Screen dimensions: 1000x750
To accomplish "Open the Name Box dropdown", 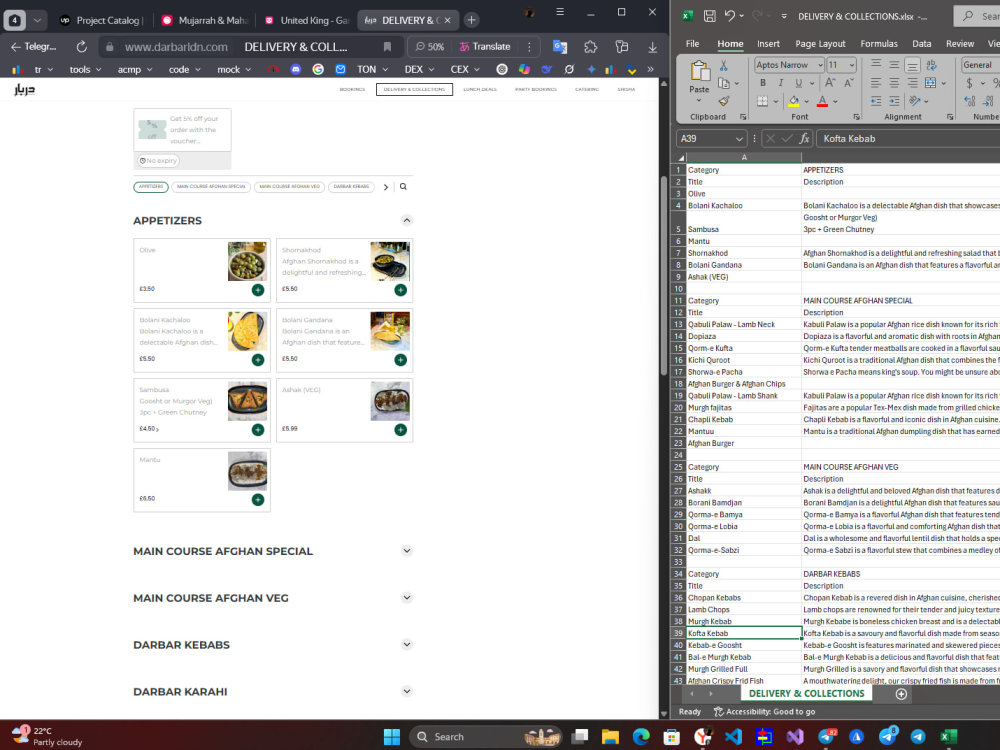I will coord(739,138).
